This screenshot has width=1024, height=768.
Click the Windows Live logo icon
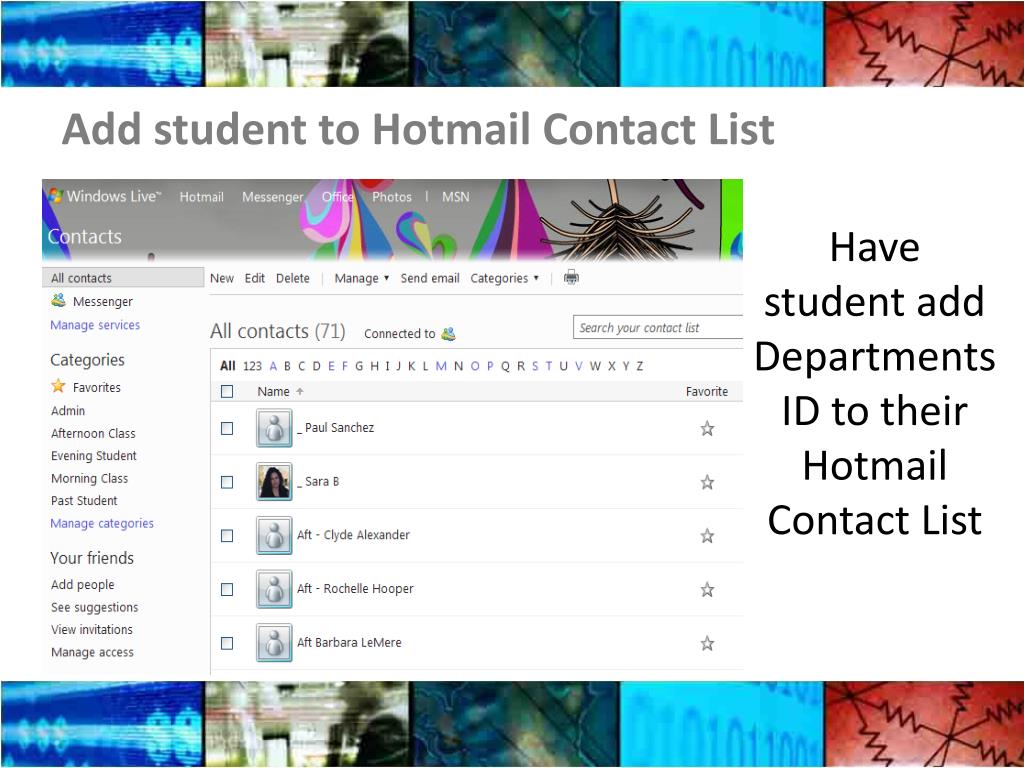pyautogui.click(x=56, y=196)
